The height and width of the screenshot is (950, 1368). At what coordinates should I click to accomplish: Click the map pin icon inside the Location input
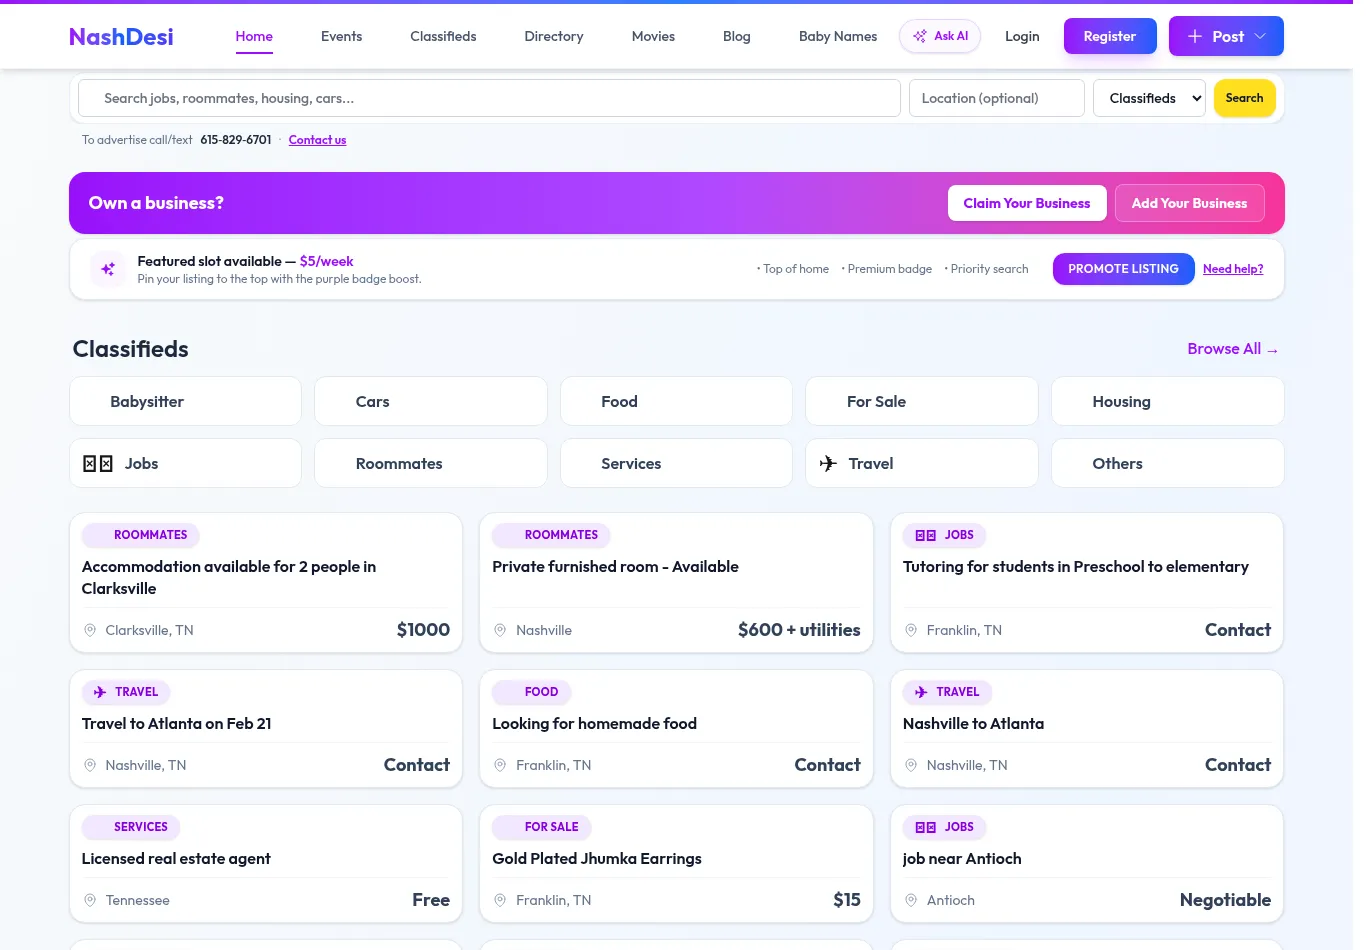click(x=923, y=98)
